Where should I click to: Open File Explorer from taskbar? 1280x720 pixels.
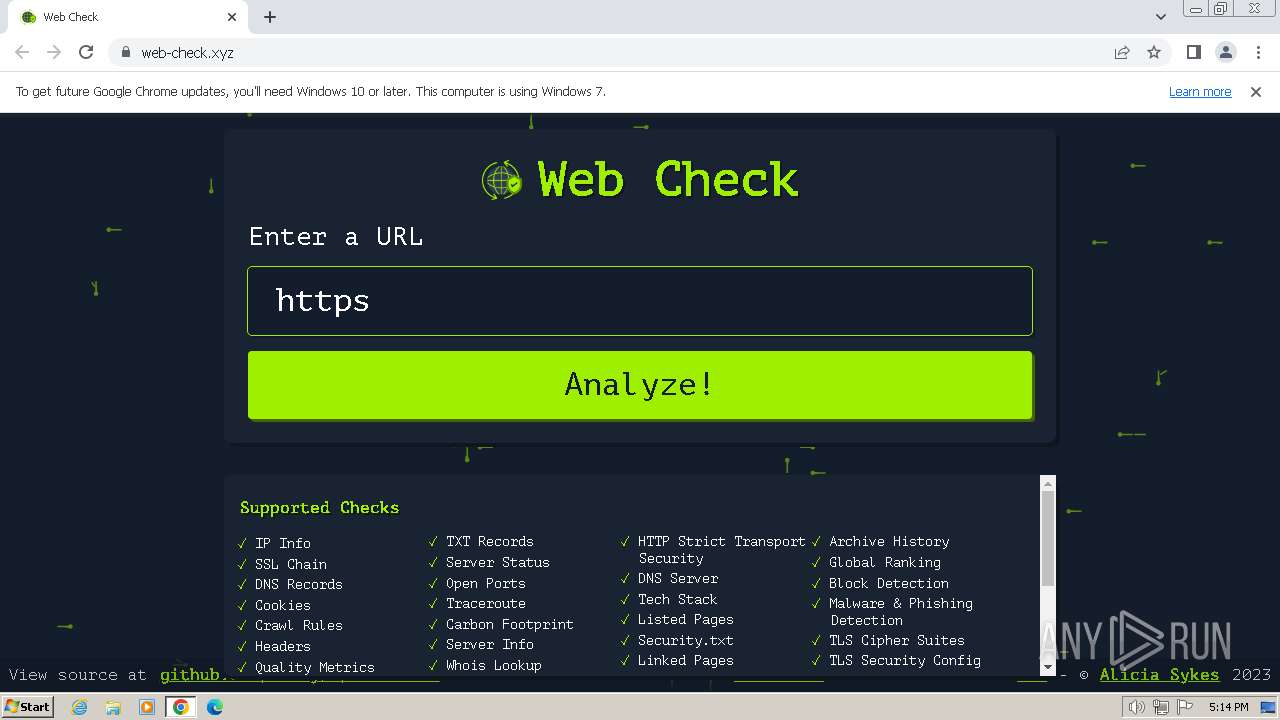(x=113, y=707)
